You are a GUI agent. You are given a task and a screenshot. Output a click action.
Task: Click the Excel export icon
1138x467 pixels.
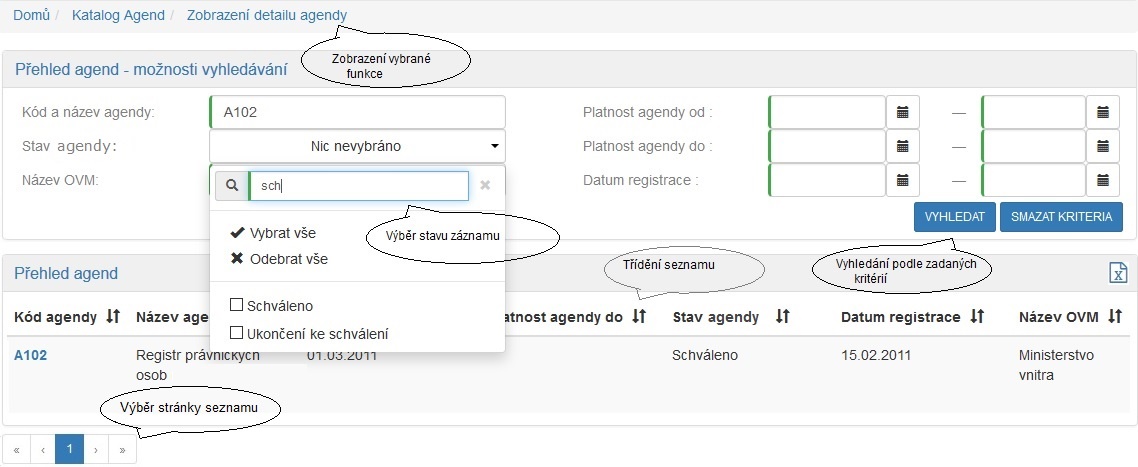click(x=1118, y=274)
